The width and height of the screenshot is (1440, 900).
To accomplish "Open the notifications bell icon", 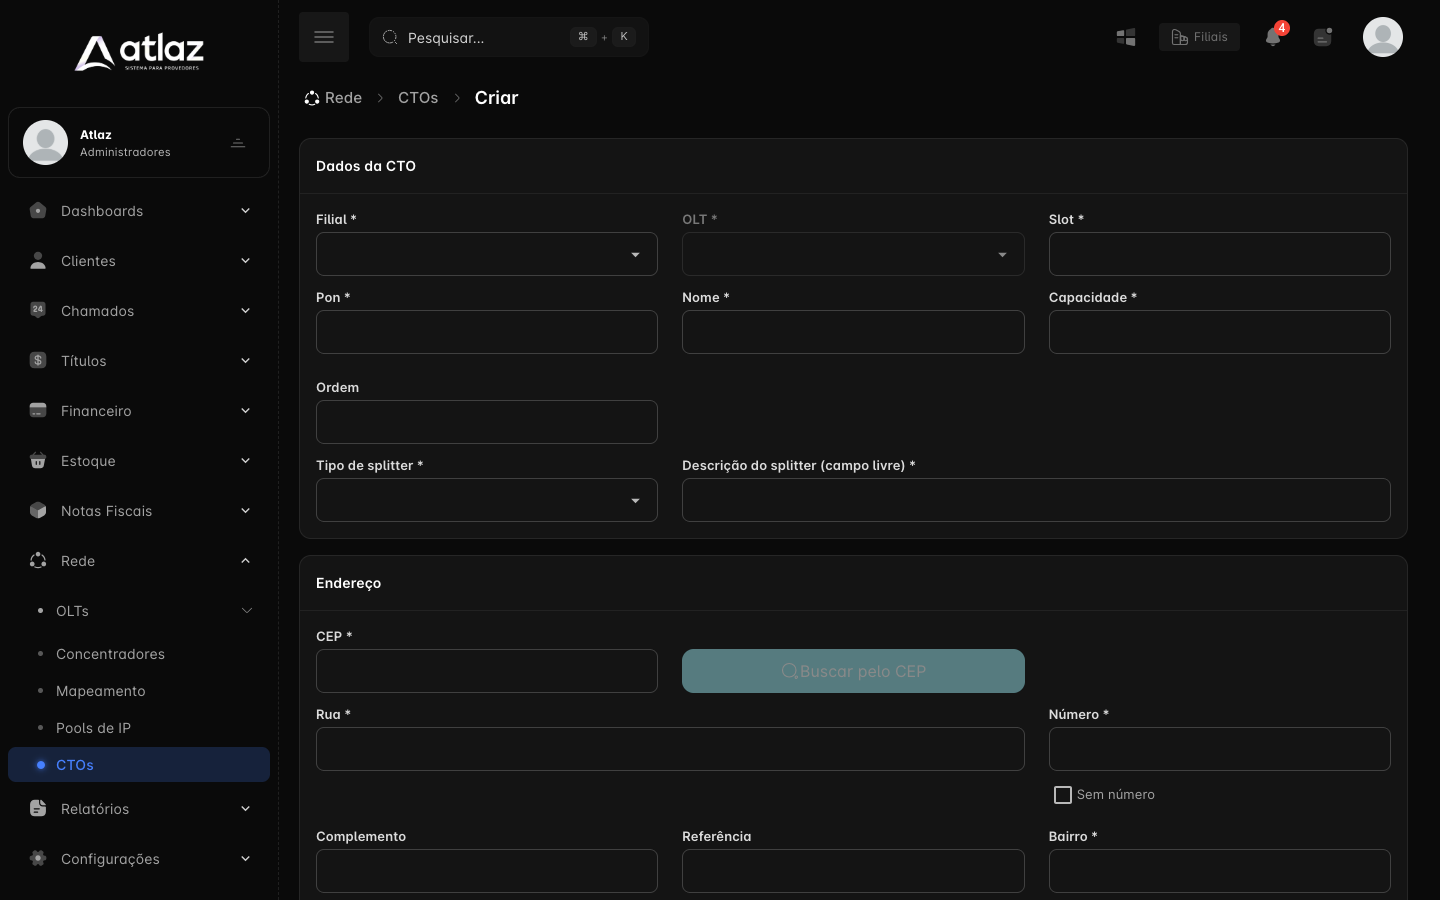I will pyautogui.click(x=1273, y=37).
